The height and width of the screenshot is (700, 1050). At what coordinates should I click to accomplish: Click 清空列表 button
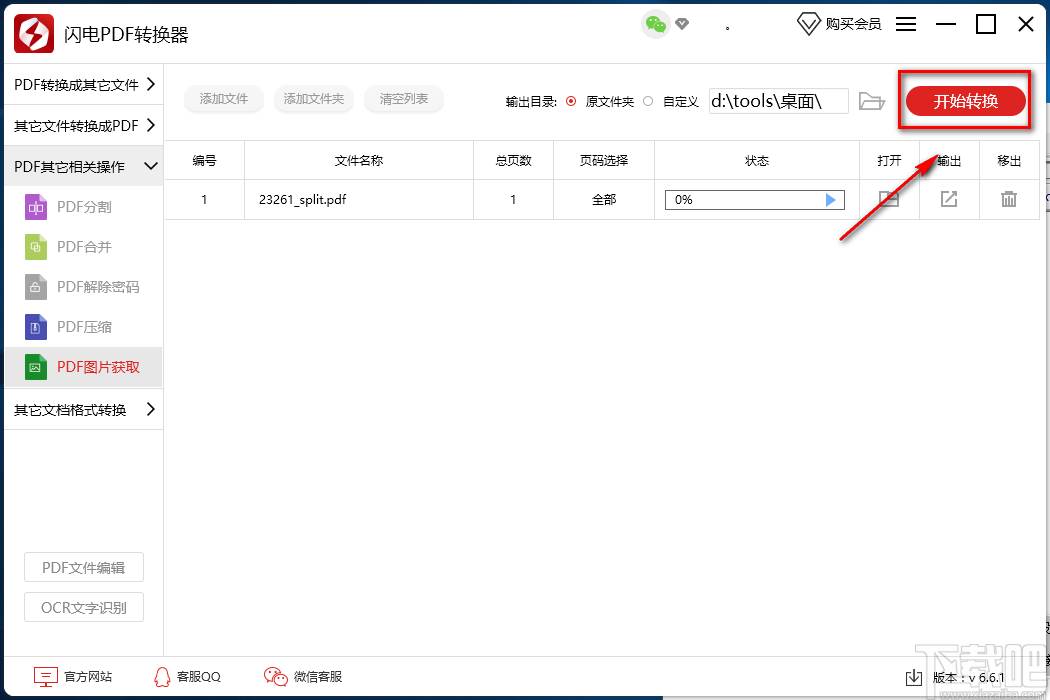404,99
